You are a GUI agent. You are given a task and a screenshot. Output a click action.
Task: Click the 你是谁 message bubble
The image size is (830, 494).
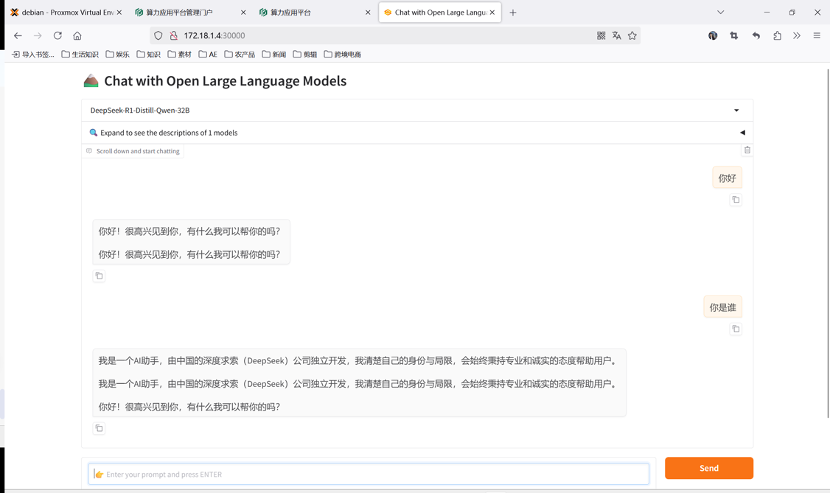(x=723, y=307)
